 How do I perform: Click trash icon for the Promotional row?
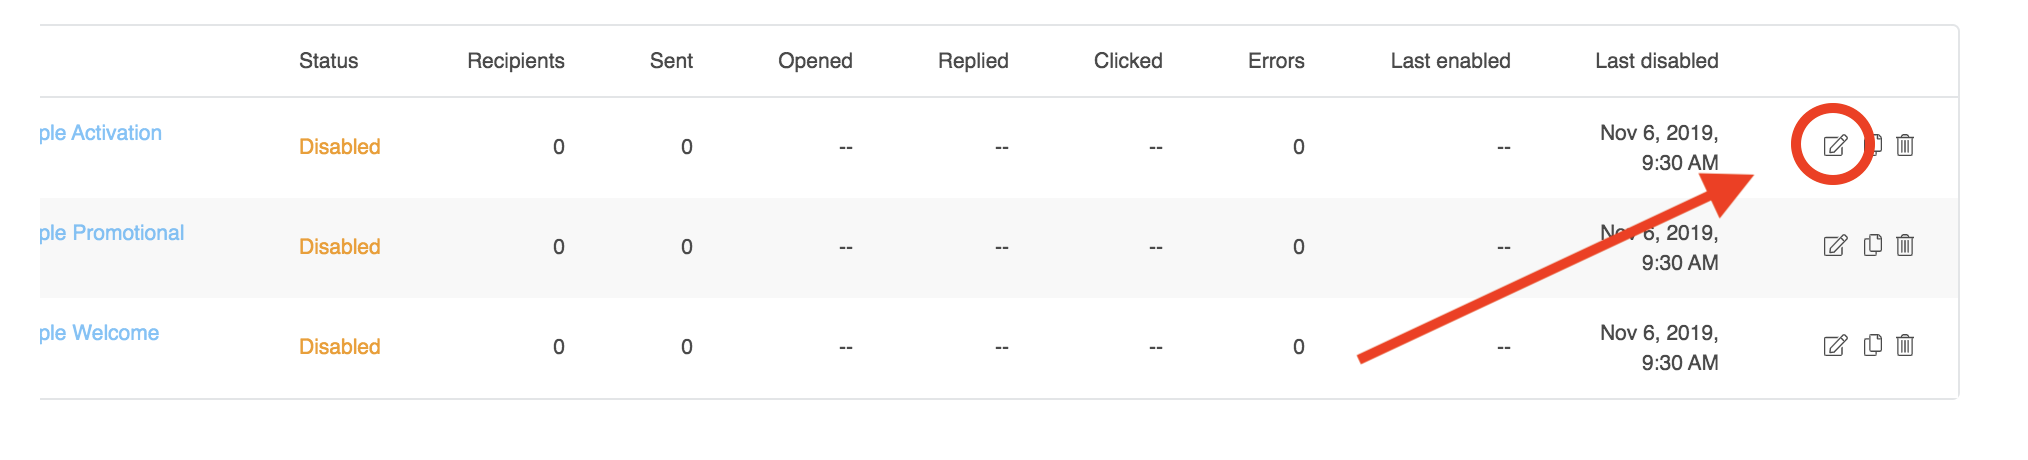[x=1905, y=245]
